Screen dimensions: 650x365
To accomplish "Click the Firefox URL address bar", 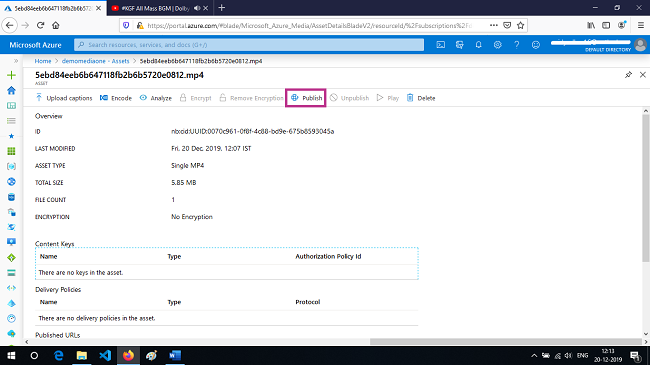I will click(309, 25).
